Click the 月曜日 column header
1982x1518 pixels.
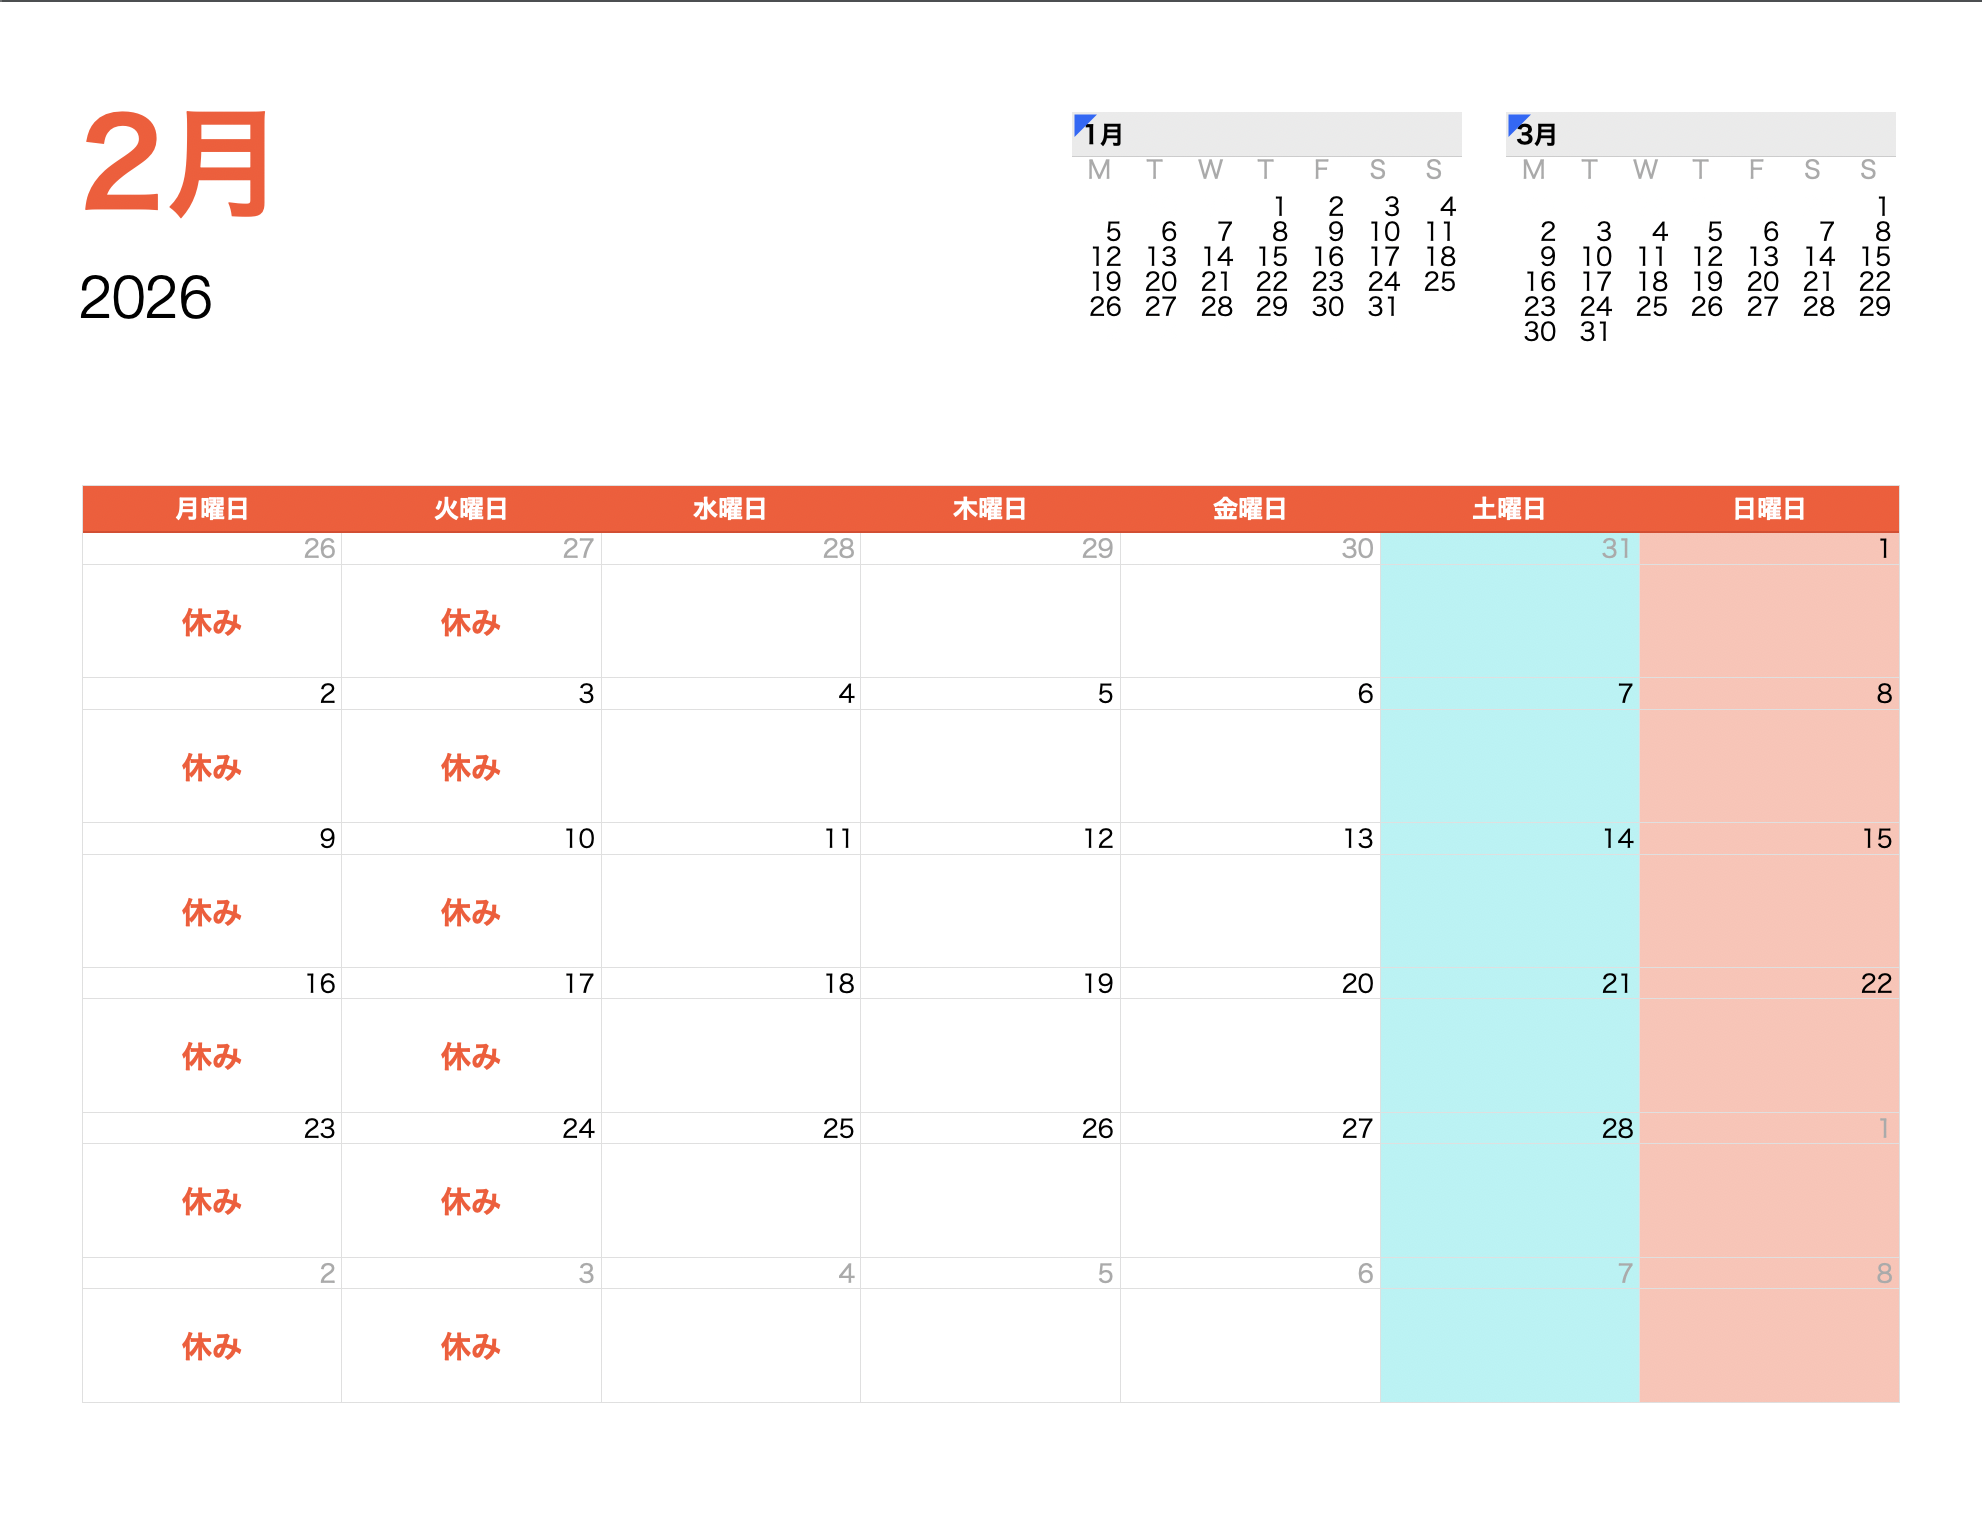(x=211, y=509)
